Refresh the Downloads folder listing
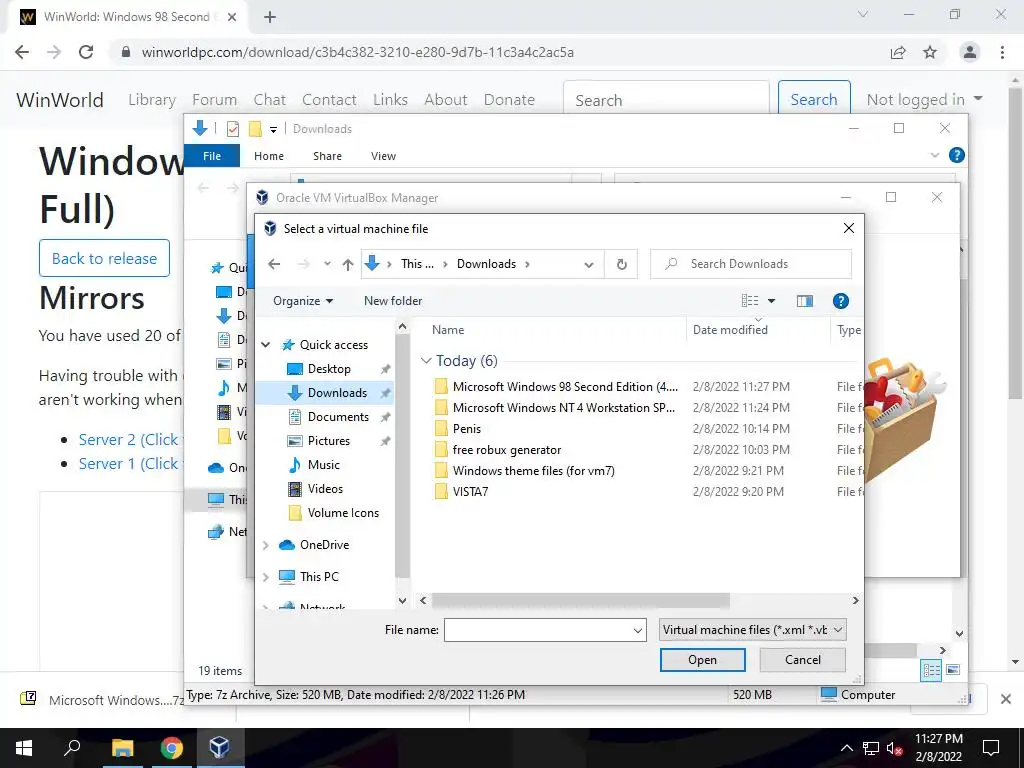 (x=621, y=264)
